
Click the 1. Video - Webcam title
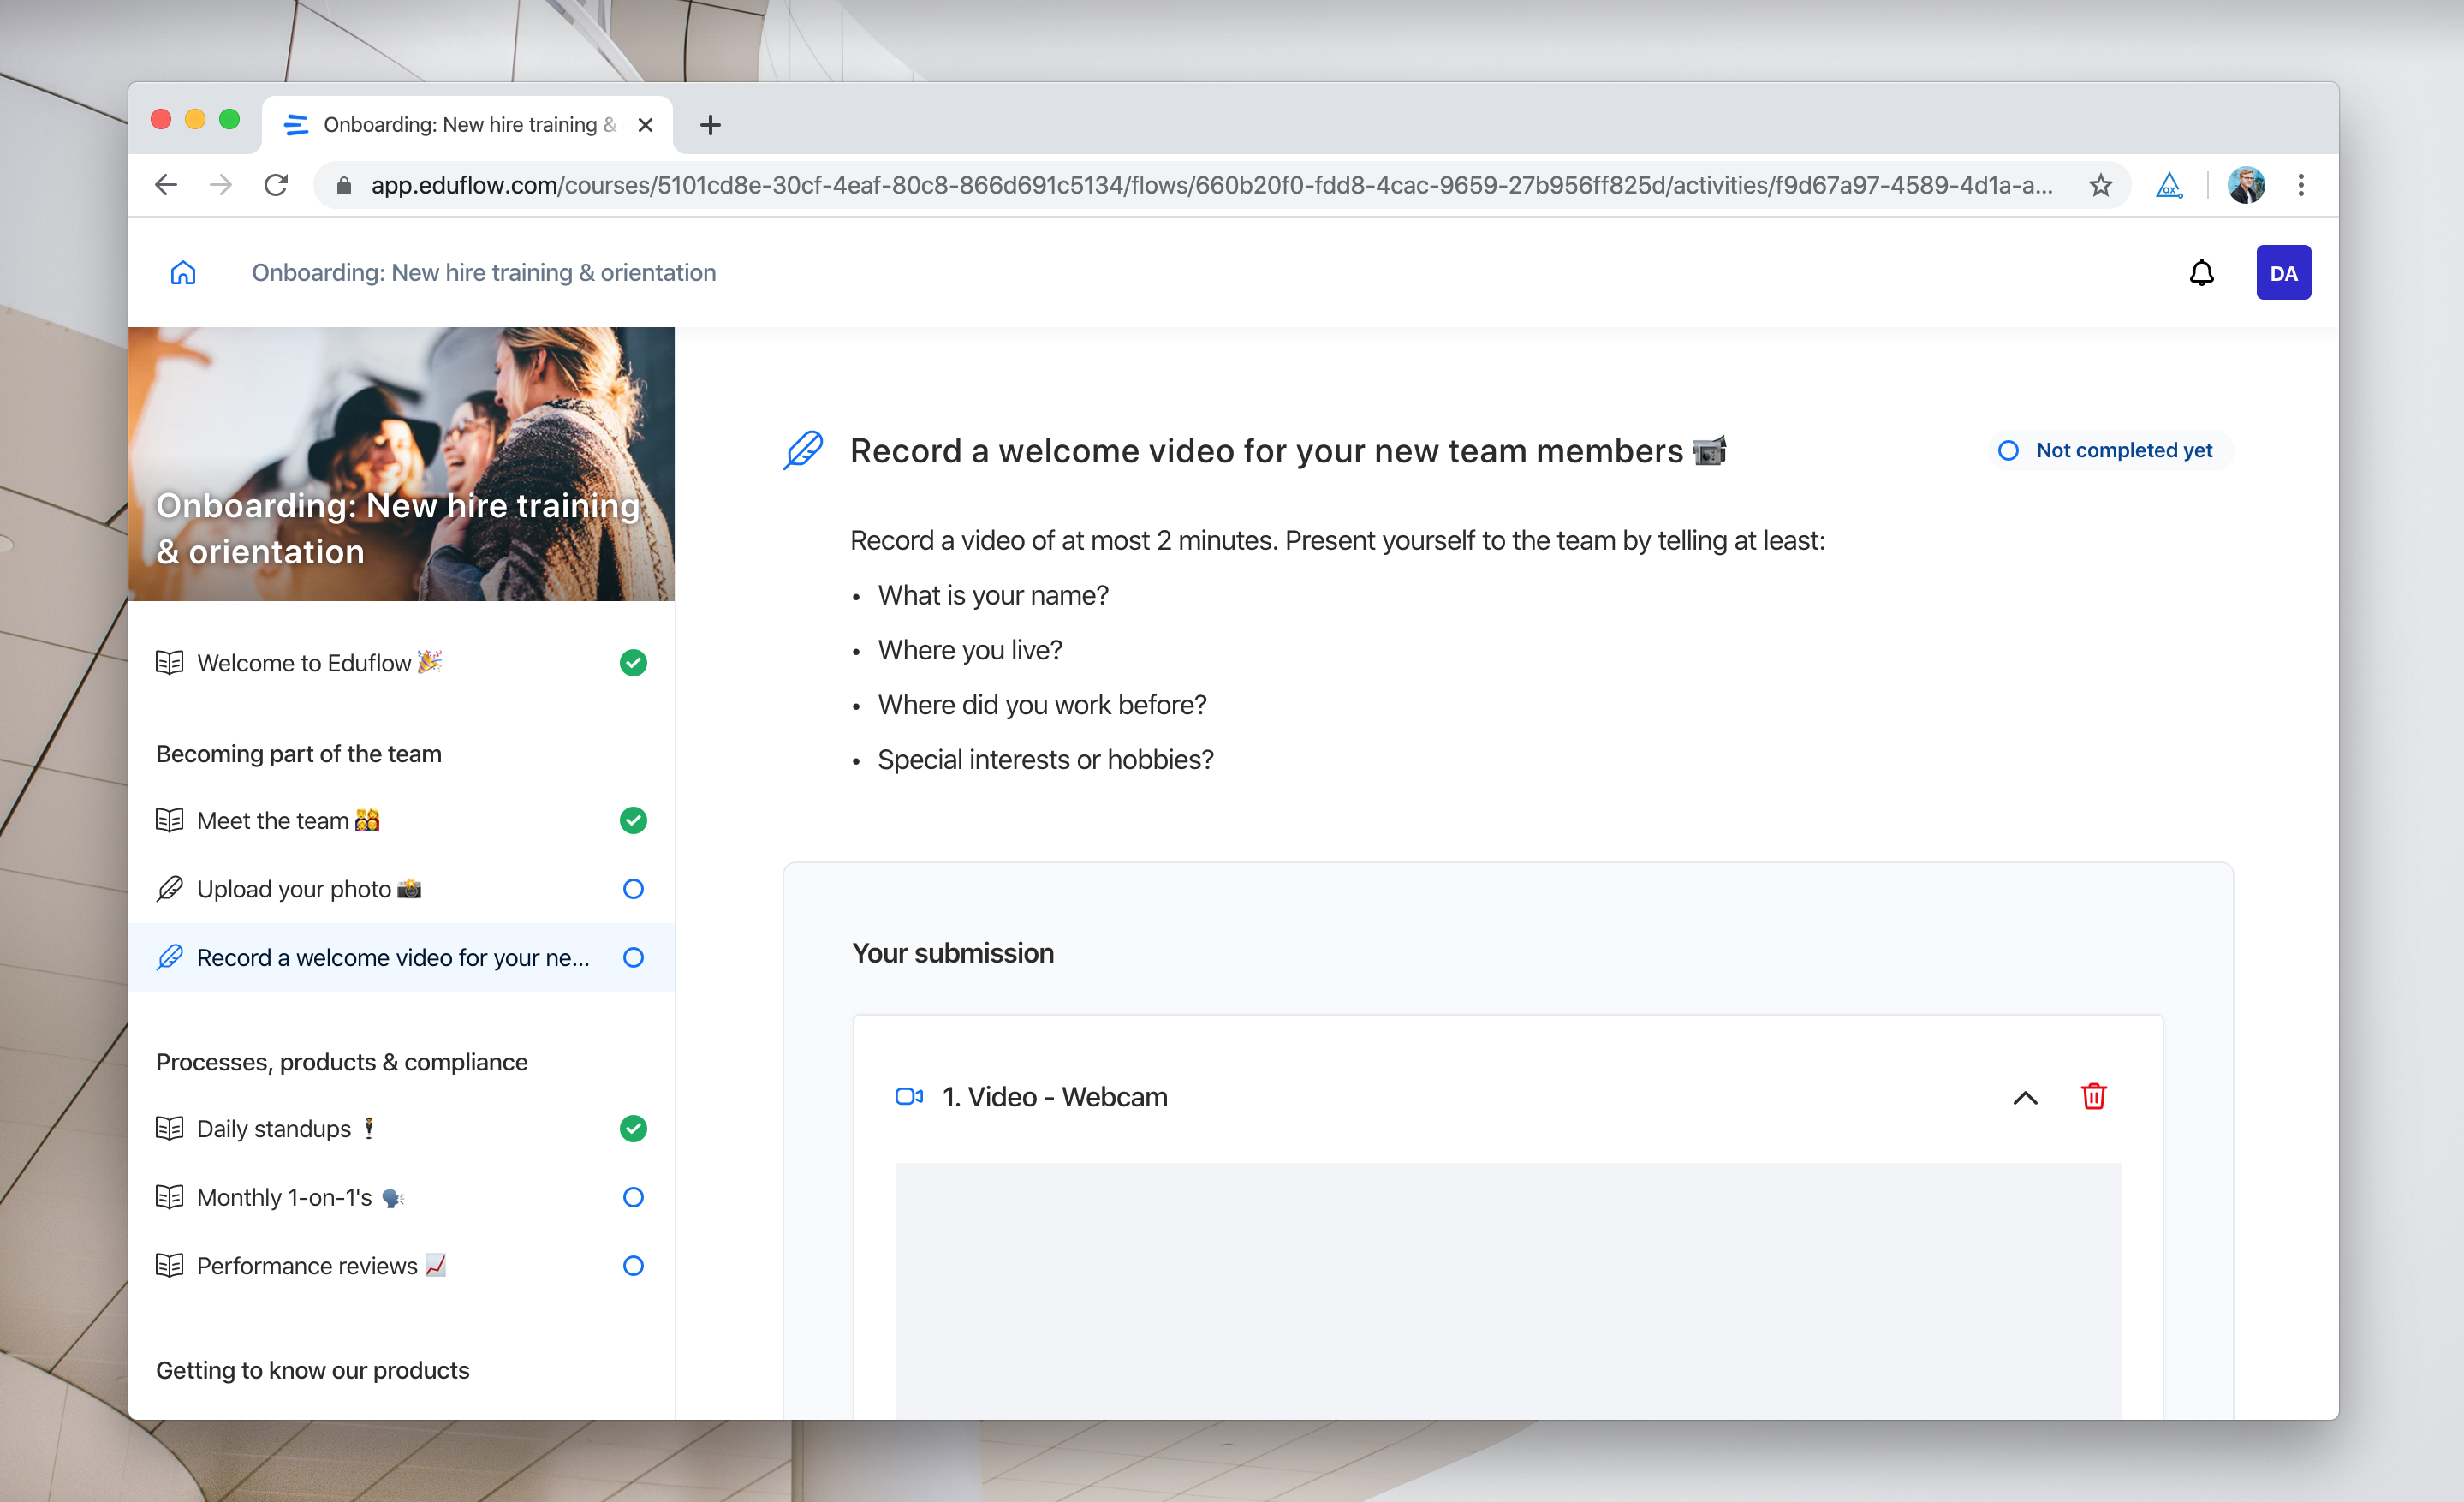(1055, 1097)
